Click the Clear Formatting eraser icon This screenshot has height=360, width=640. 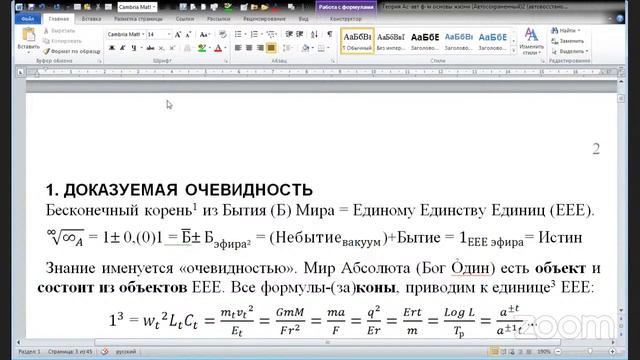click(x=222, y=35)
